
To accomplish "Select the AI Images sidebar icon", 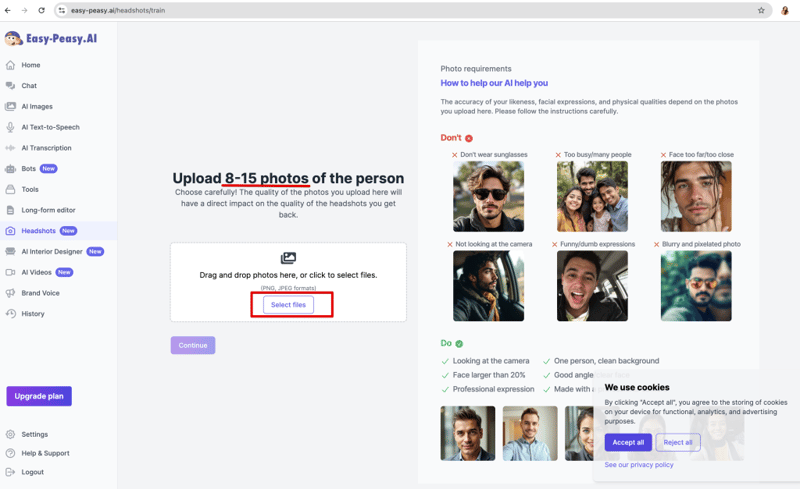I will point(11,106).
